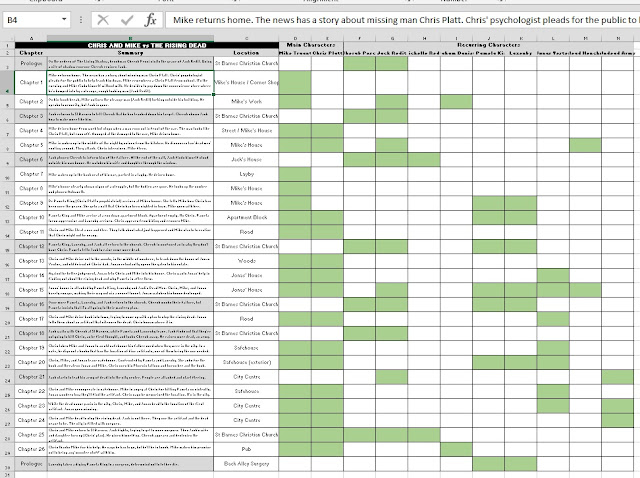Select the Lazenby header cell
The image size is (640, 478).
[521, 53]
